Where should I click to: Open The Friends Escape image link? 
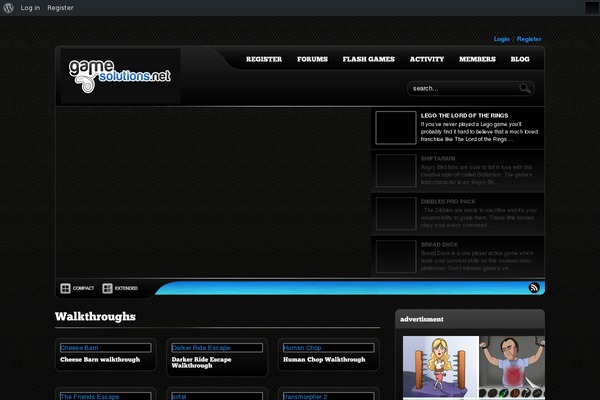tap(106, 396)
